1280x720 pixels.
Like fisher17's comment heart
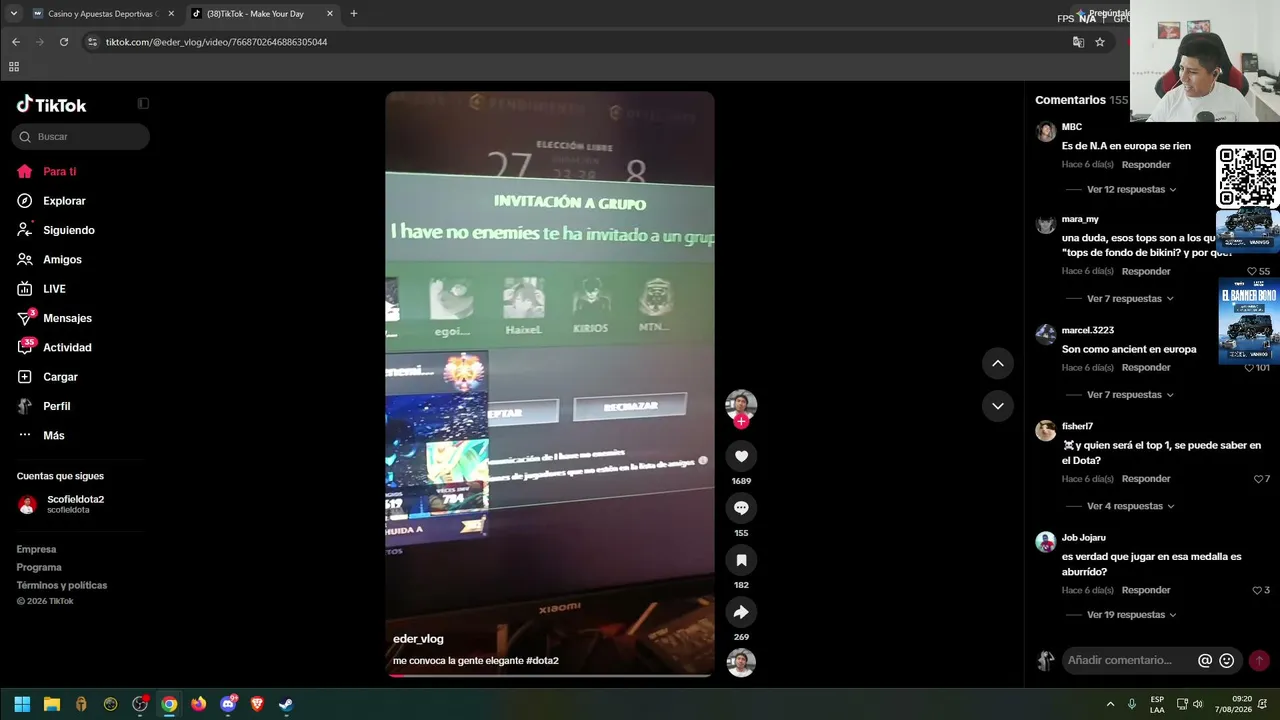coord(1258,479)
